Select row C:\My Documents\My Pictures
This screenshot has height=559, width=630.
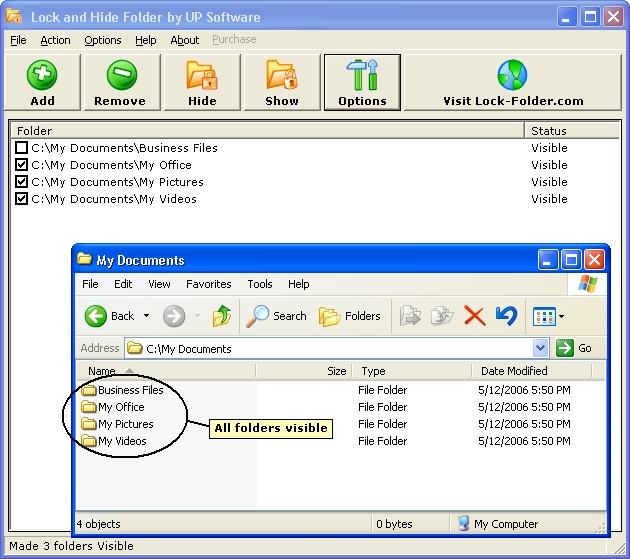pos(315,182)
